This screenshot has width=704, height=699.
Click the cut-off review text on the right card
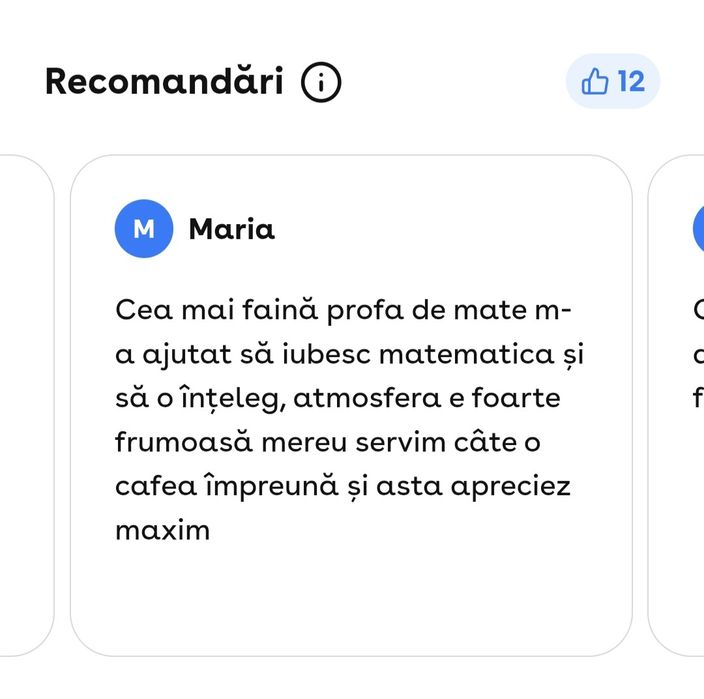tap(697, 354)
